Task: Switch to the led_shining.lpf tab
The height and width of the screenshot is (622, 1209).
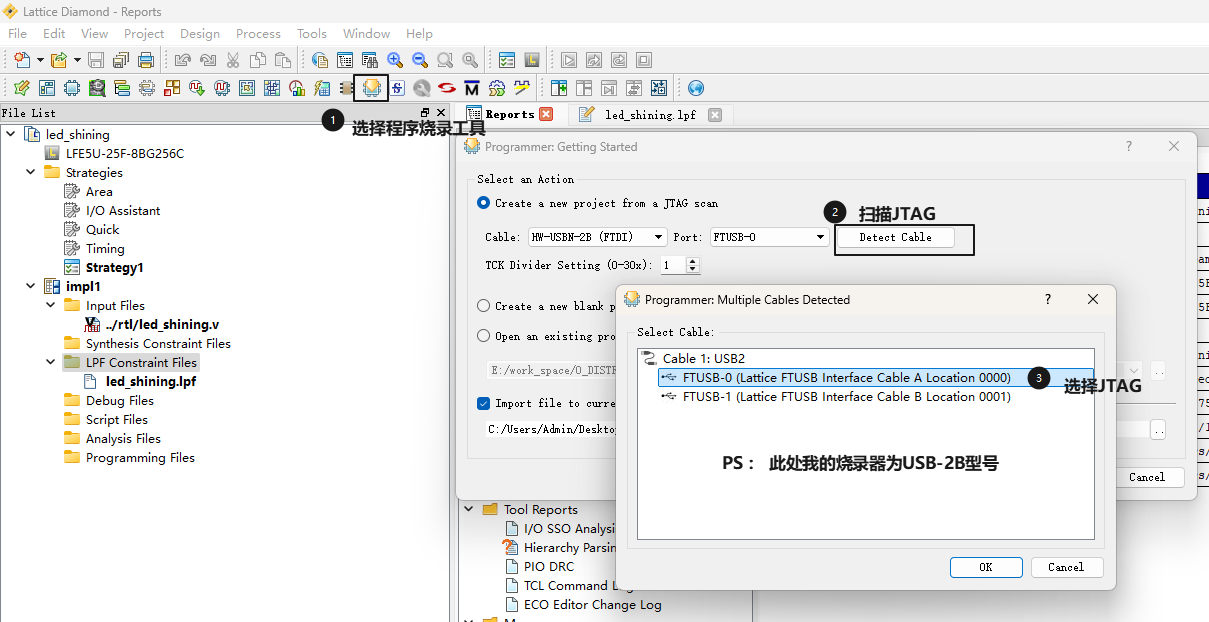Action: [x=650, y=114]
